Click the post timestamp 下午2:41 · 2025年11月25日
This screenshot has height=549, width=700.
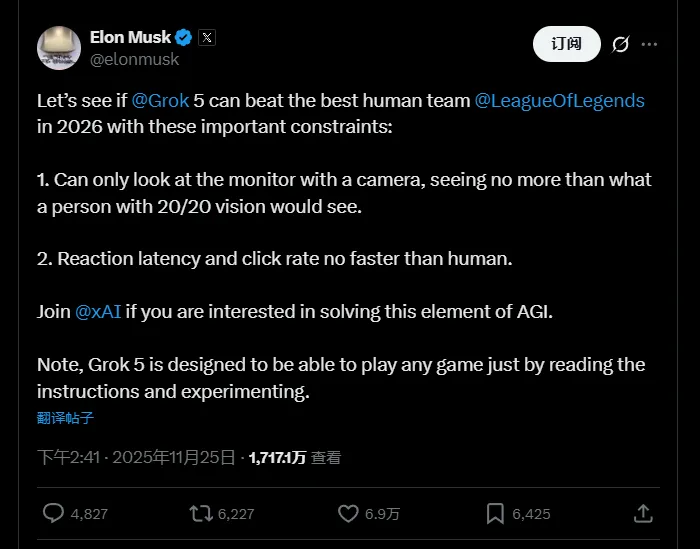tap(136, 458)
